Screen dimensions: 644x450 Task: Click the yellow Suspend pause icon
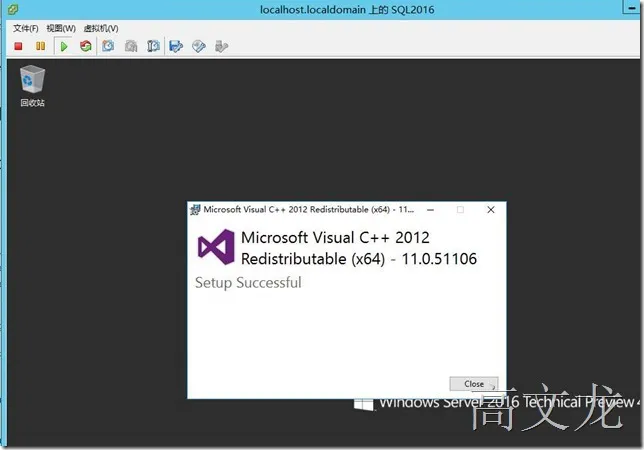(41, 46)
